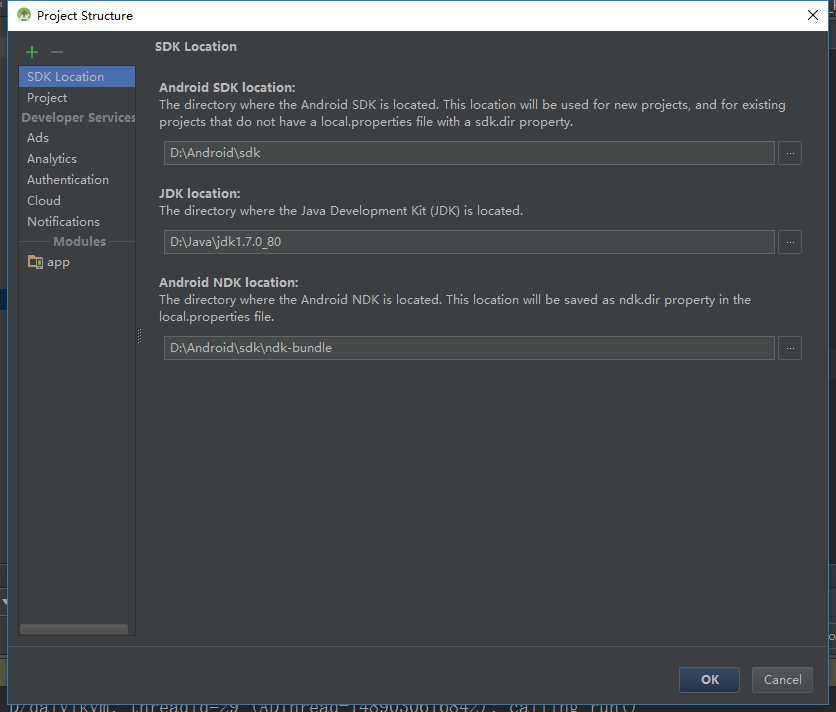Screen dimensions: 836x712
Task: Open Analytics developer service
Action: tap(77, 159)
